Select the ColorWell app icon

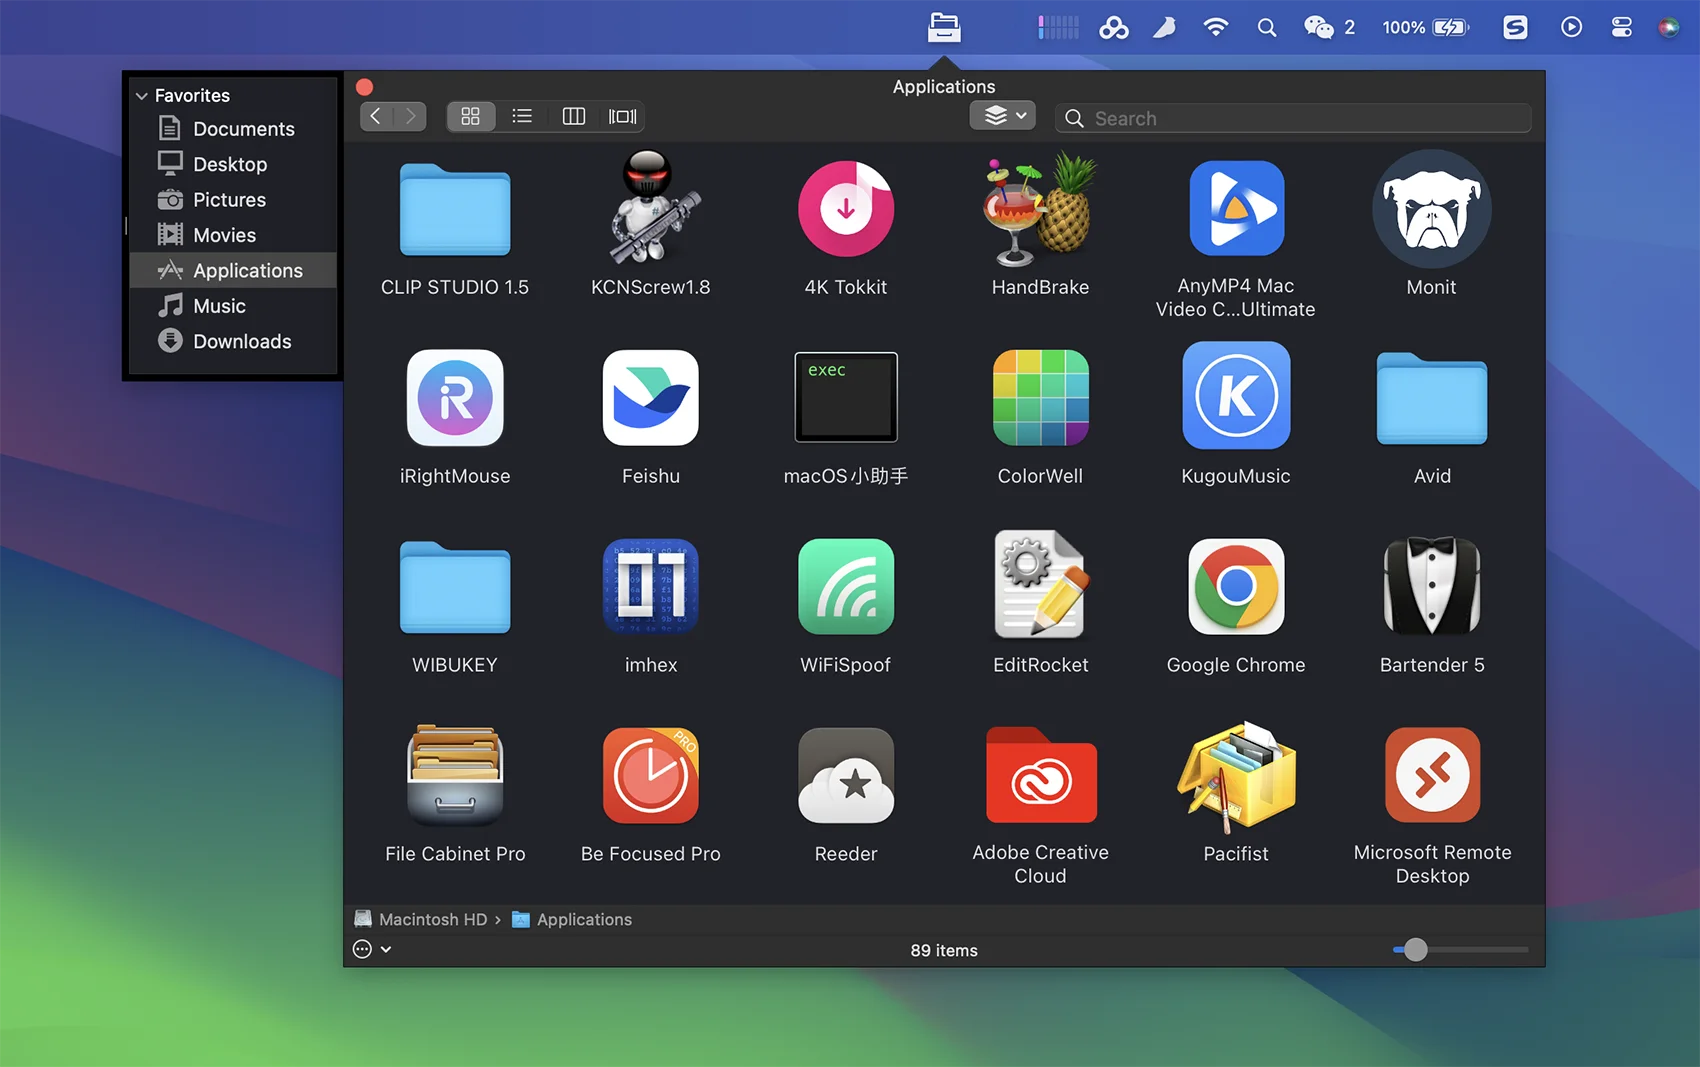tap(1040, 398)
